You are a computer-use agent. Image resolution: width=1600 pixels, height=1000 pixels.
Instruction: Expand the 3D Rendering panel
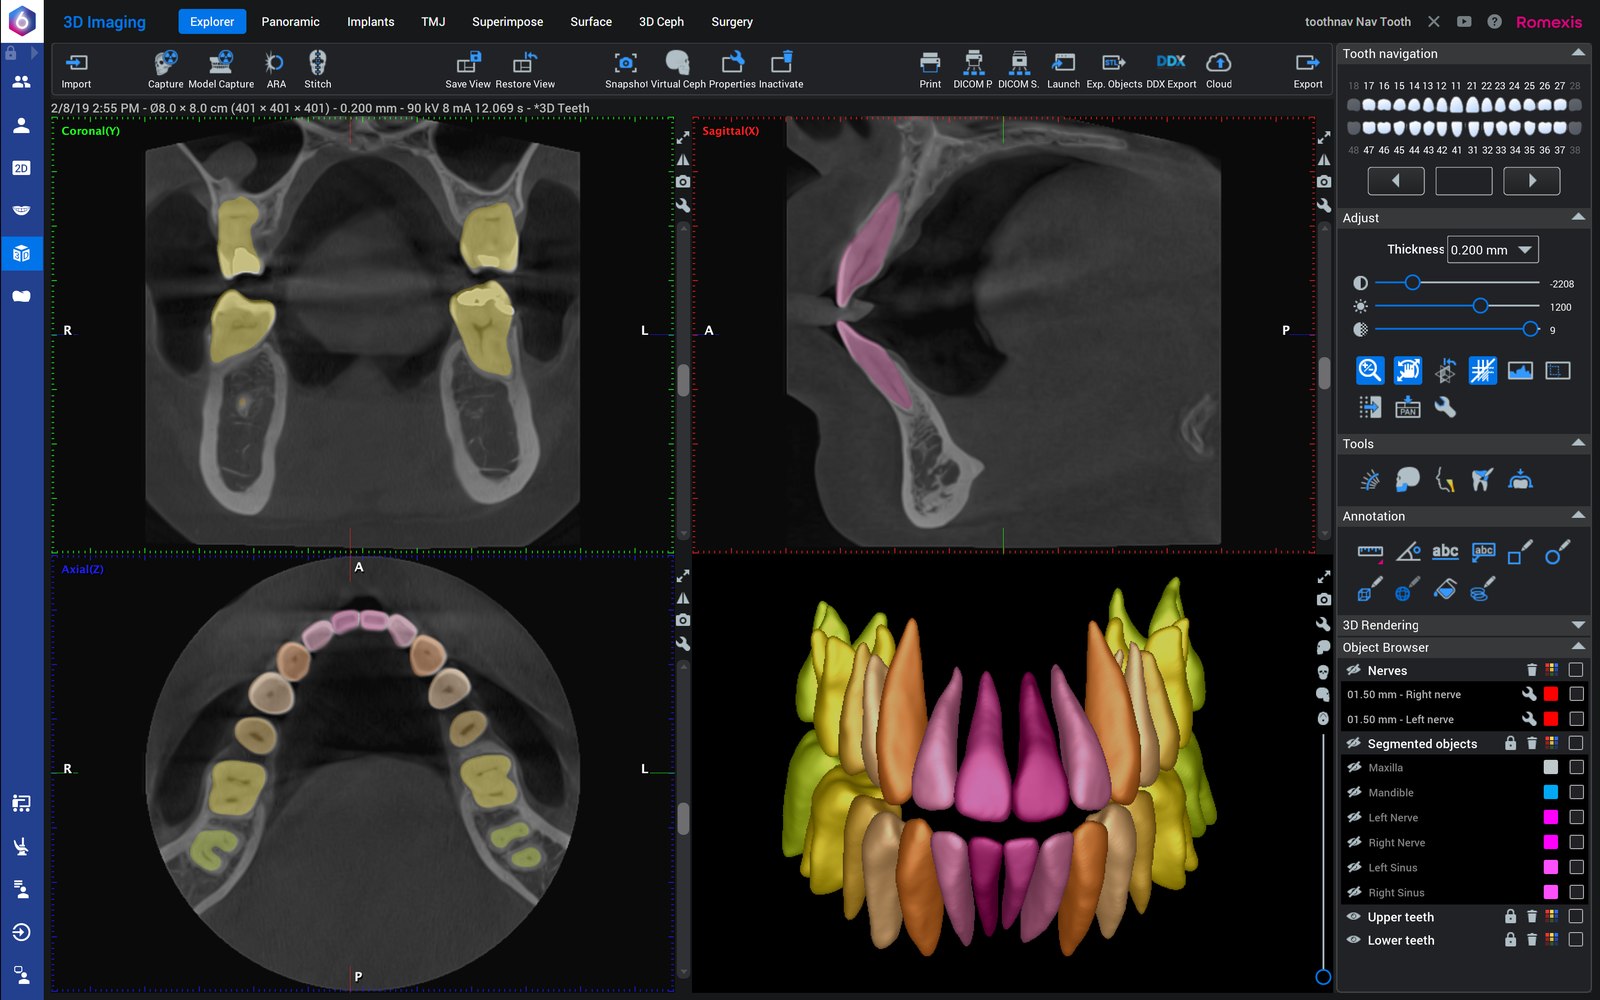1578,624
